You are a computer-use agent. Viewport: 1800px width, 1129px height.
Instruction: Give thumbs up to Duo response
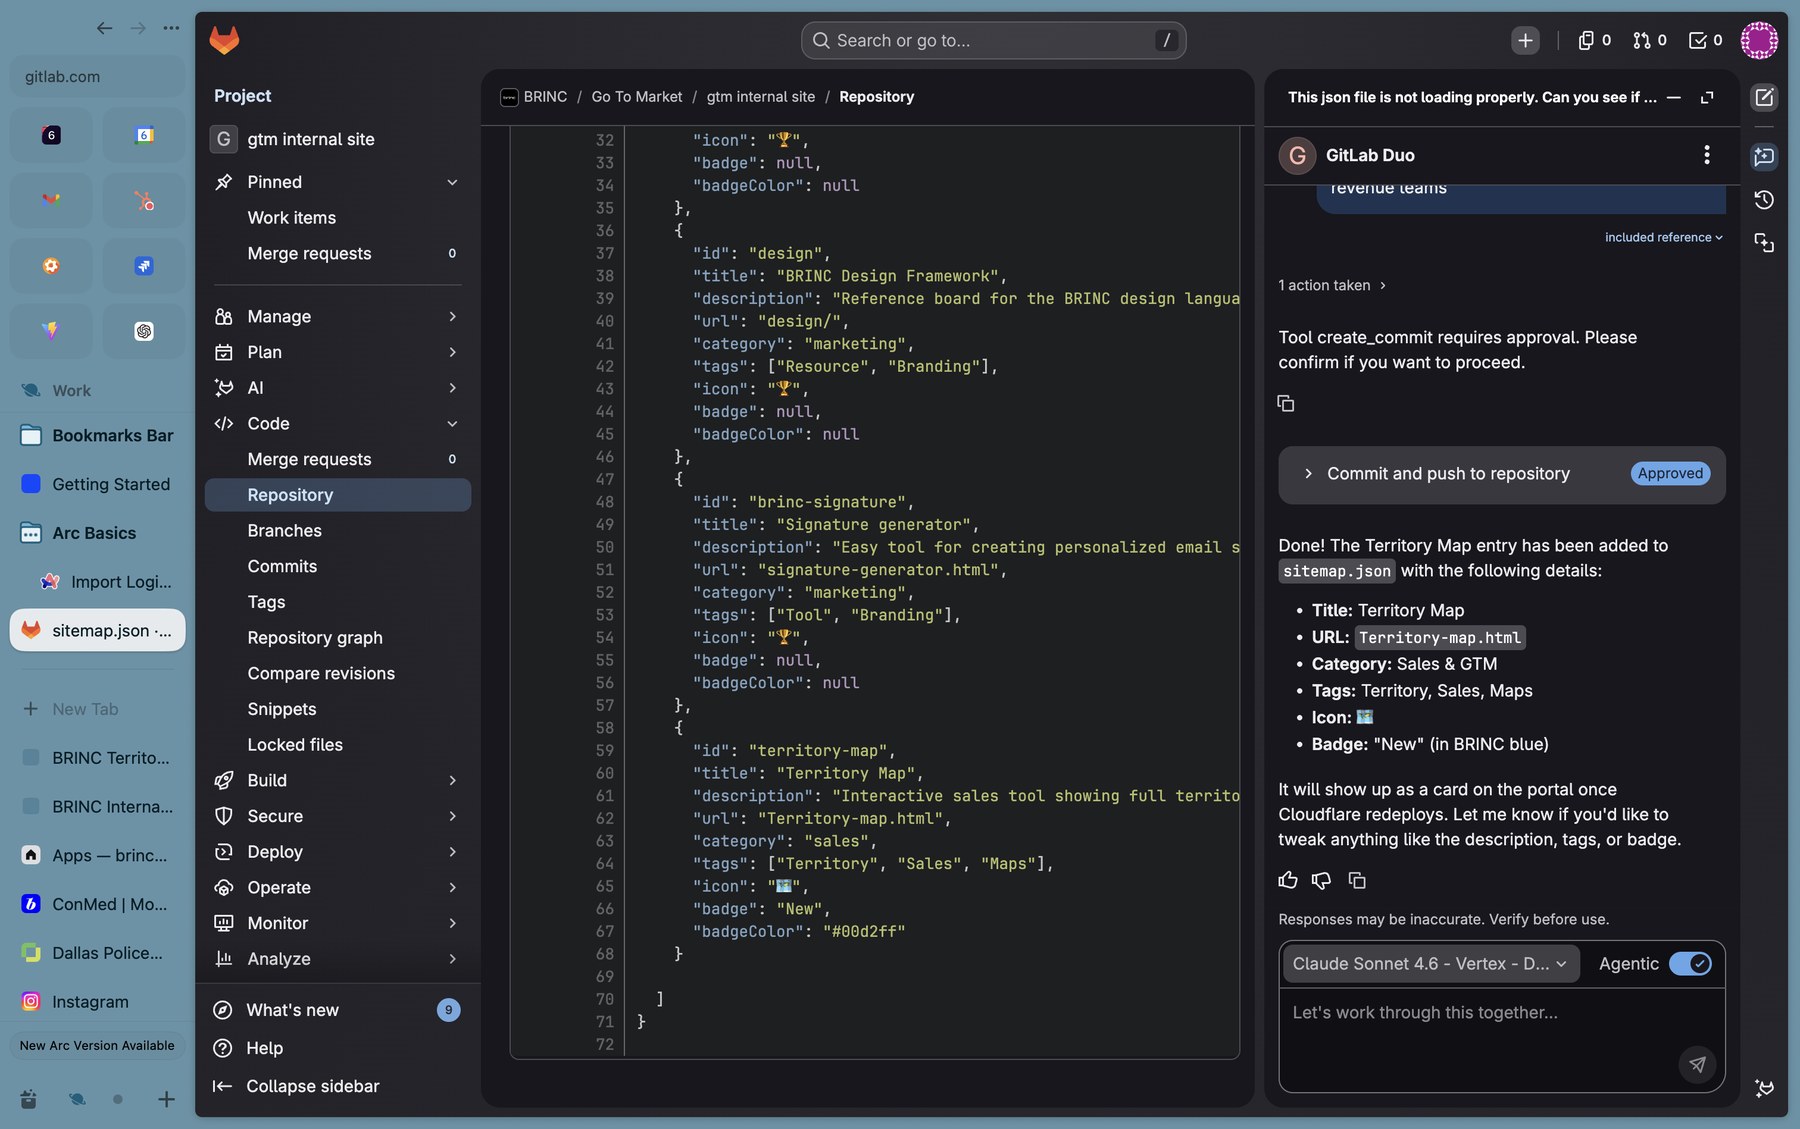1288,880
